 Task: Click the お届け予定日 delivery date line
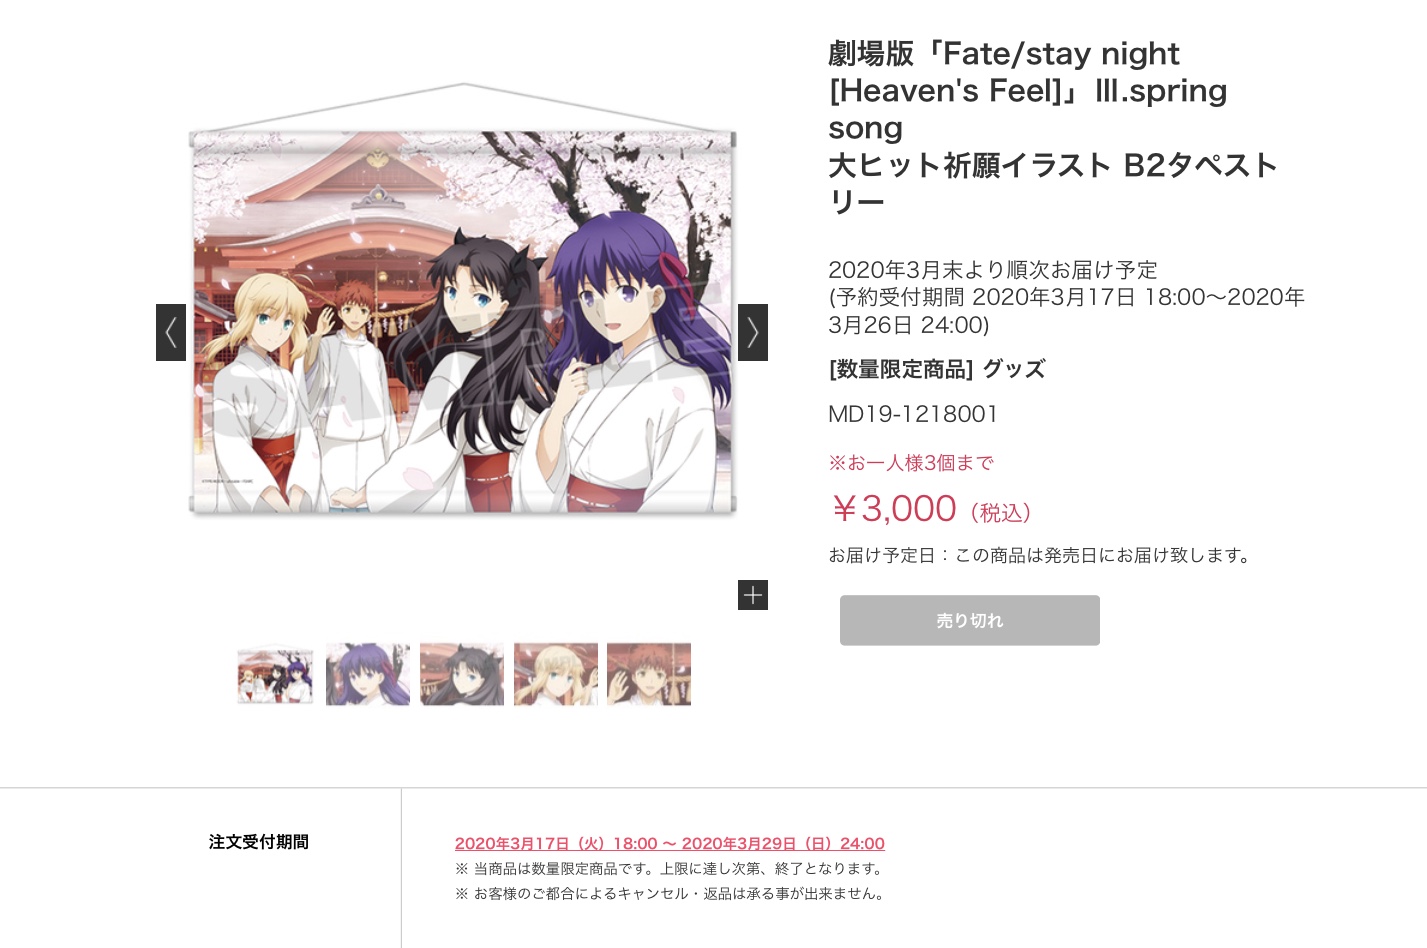1041,555
